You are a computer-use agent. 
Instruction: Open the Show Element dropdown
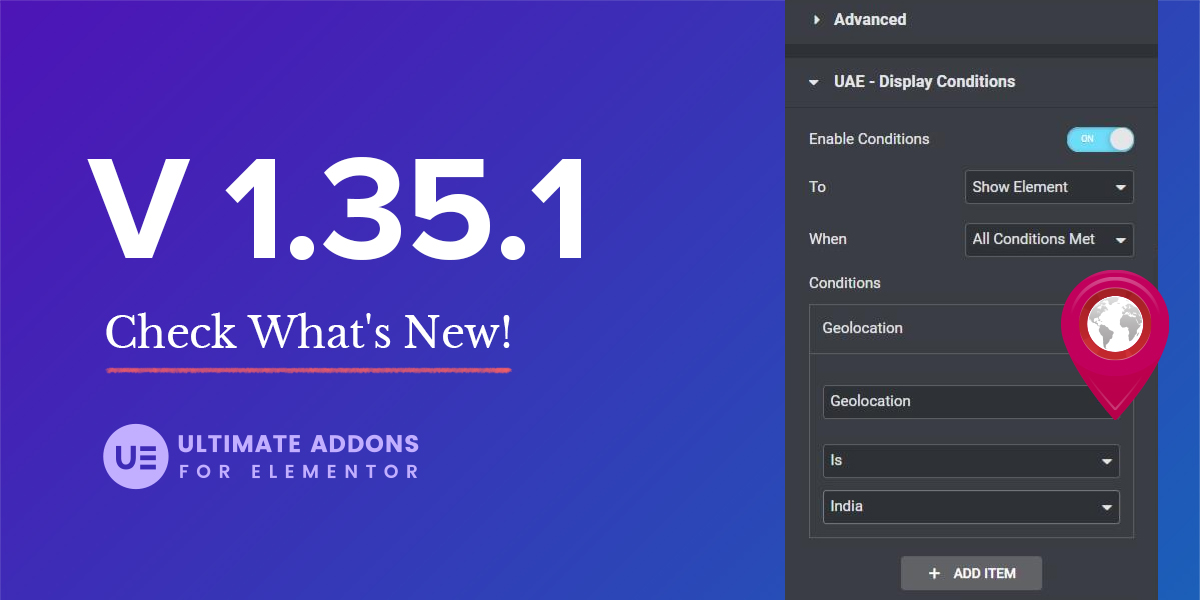coord(1048,187)
